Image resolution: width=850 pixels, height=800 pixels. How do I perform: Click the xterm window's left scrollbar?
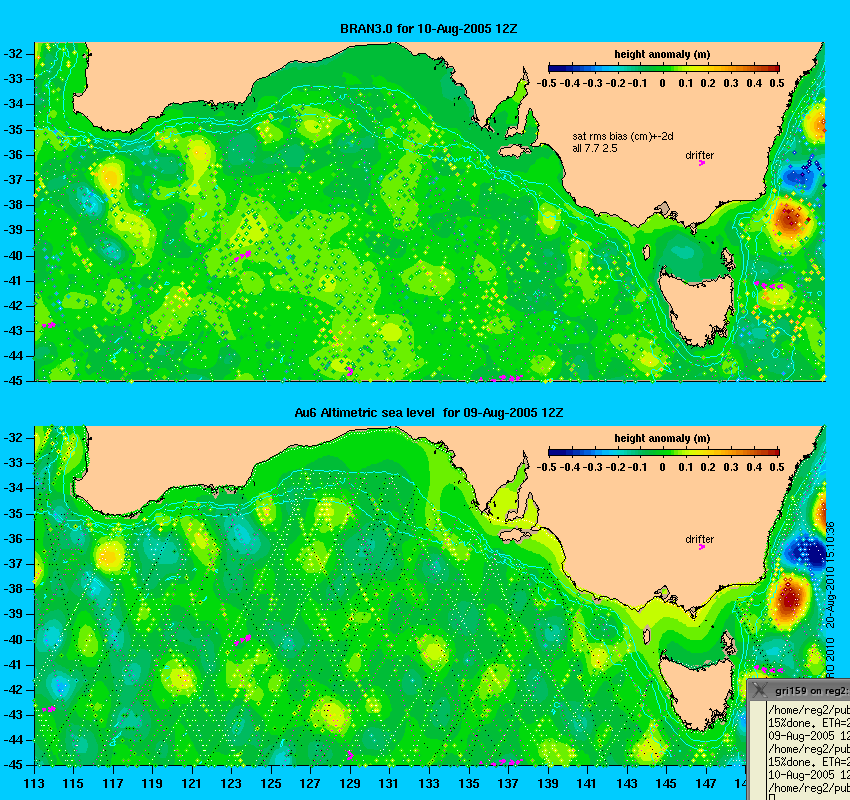tap(757, 751)
